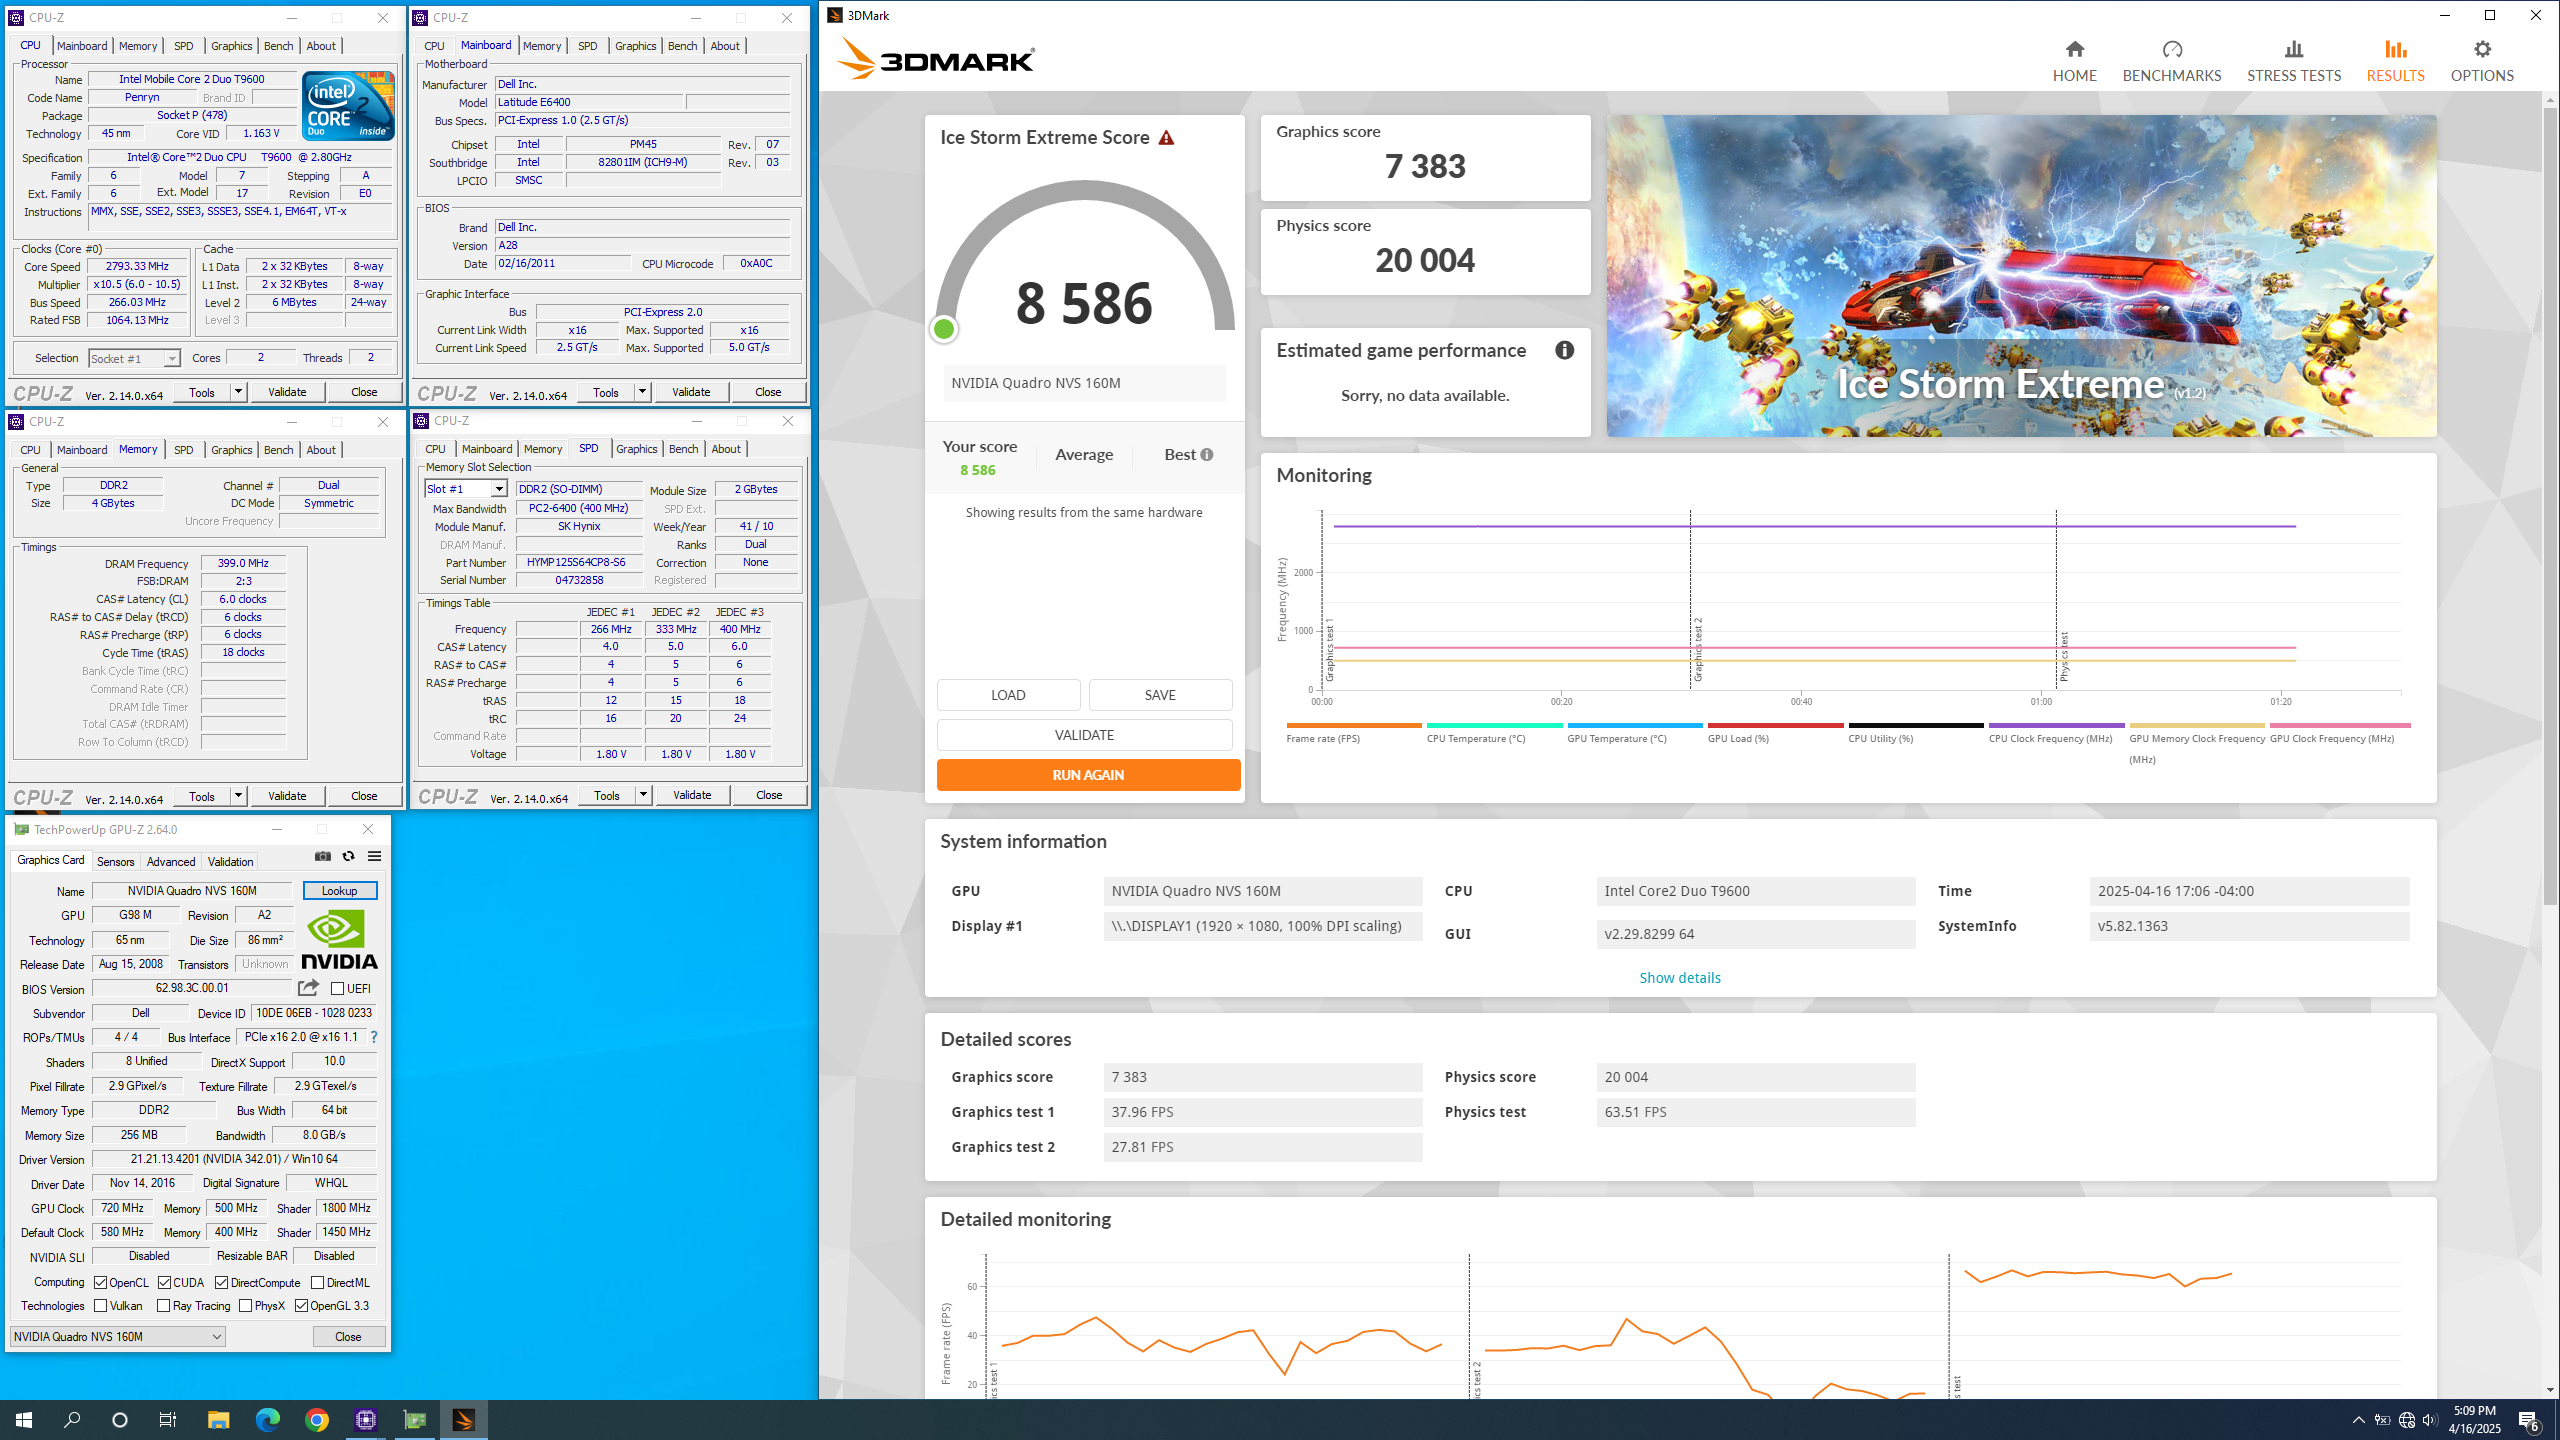2560x1440 pixels.
Task: Expand Tools arrow in the SPD CPU-Z window
Action: 643,795
